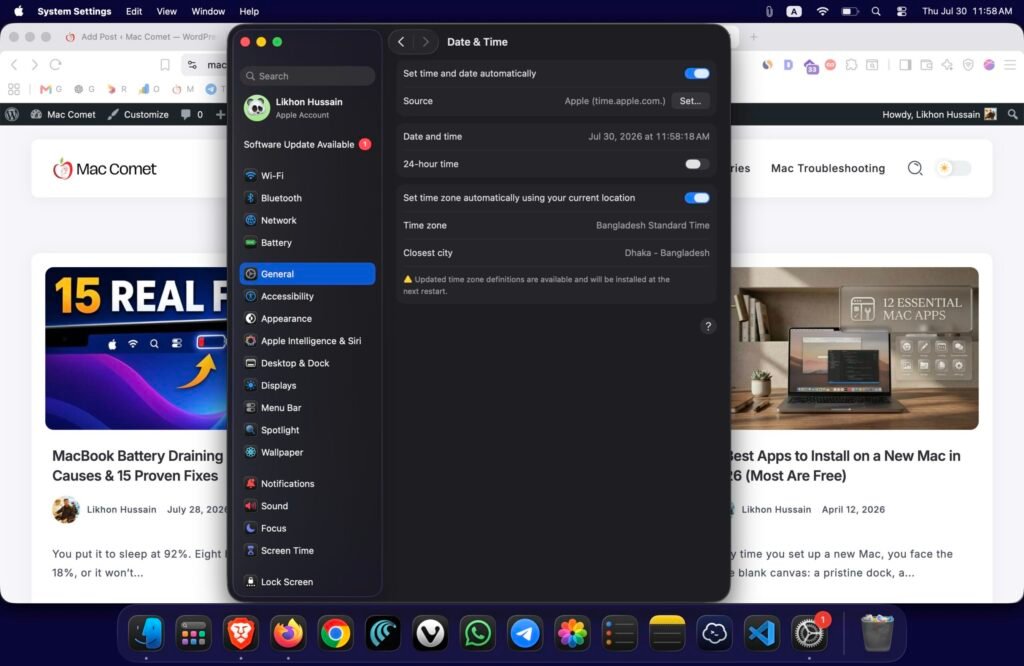Open Launchpad apps grid in Dock
Image resolution: width=1024 pixels, height=666 pixels.
[193, 633]
